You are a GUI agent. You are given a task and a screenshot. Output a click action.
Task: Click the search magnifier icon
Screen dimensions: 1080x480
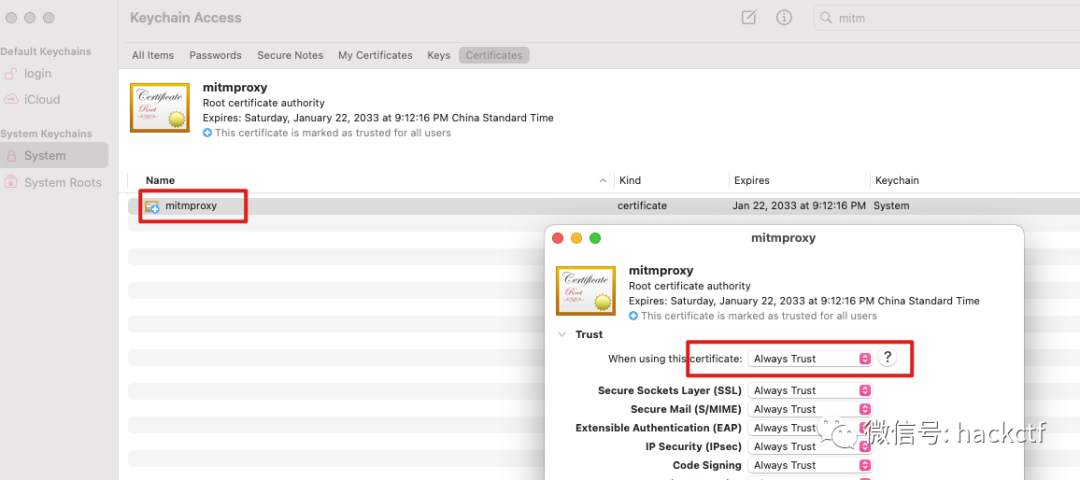coord(827,19)
